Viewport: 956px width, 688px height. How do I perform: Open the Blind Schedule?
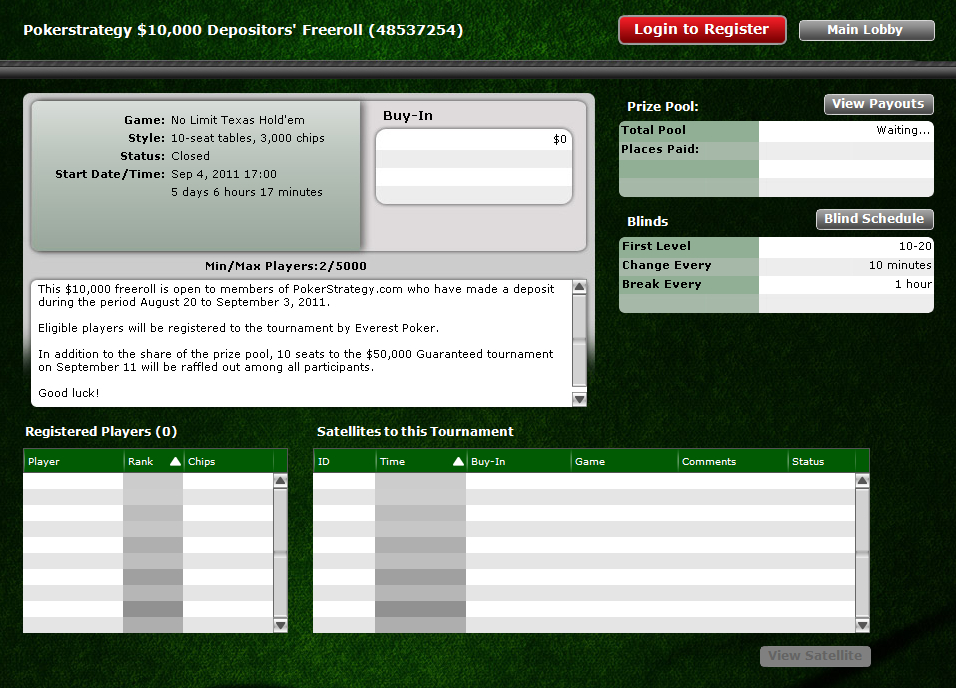click(874, 220)
